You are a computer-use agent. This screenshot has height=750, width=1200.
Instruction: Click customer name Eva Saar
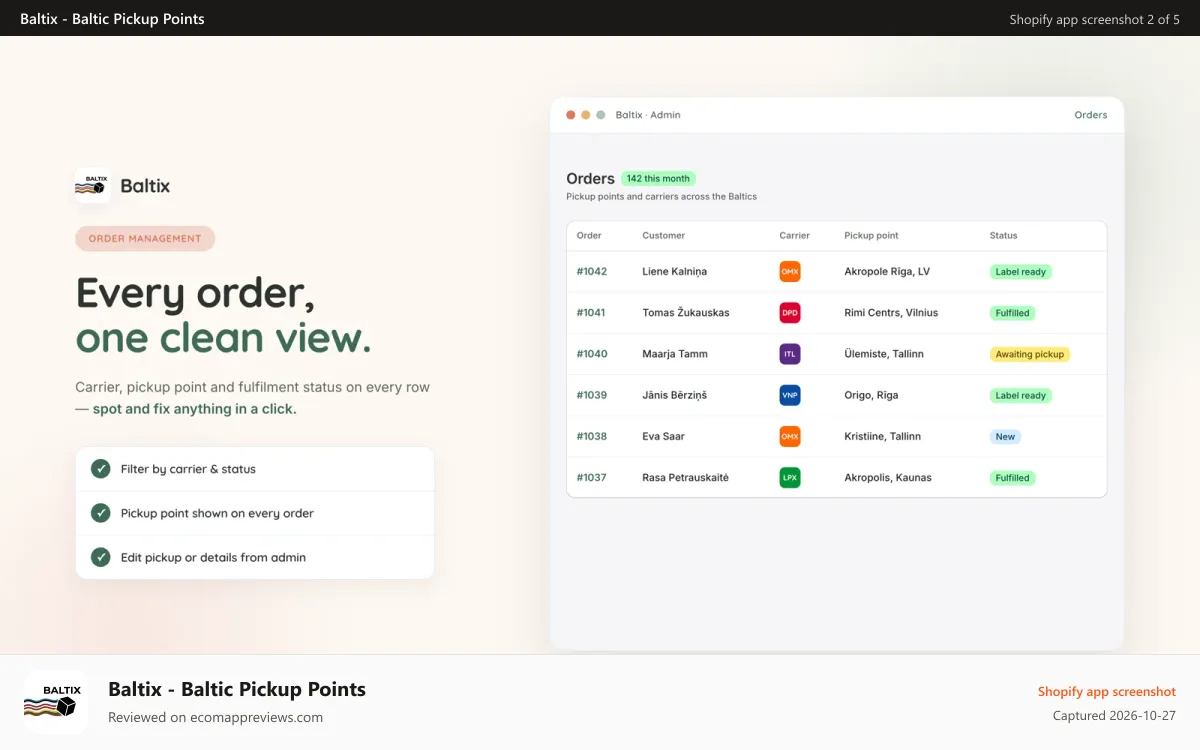tap(664, 436)
